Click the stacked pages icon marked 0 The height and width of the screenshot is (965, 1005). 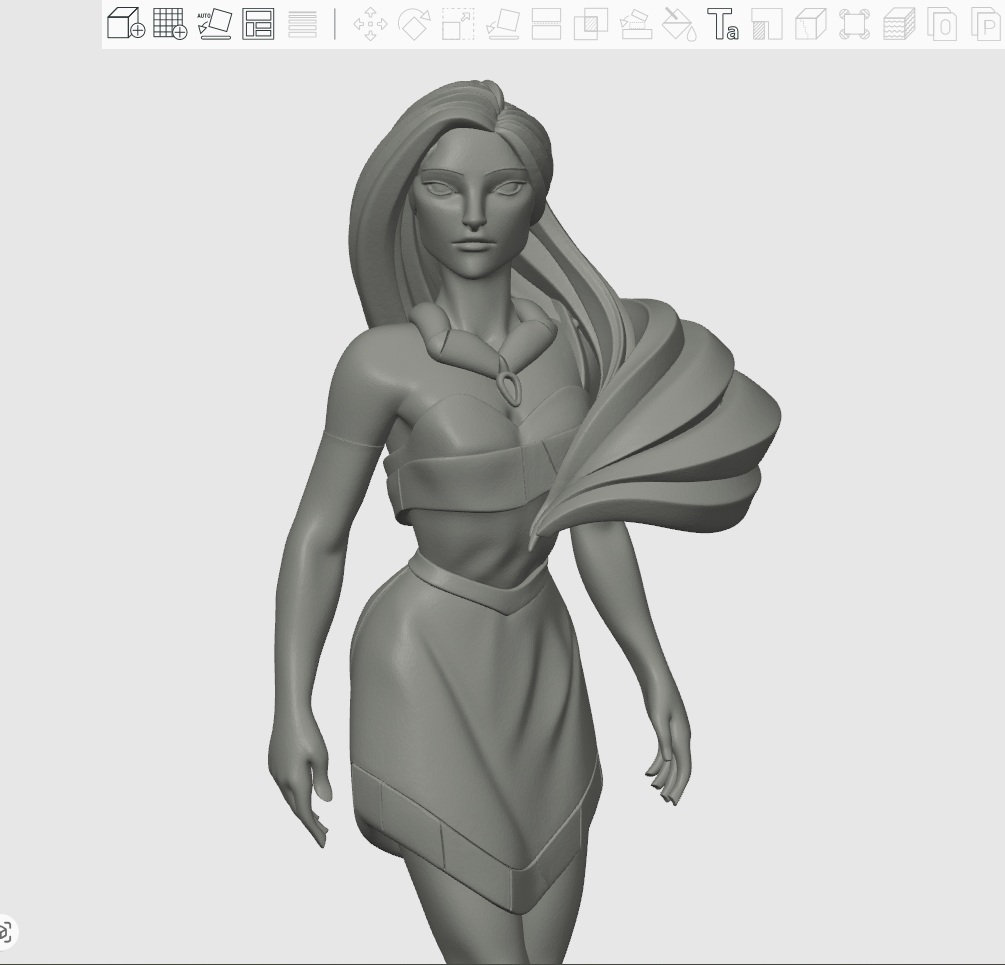pos(942,24)
